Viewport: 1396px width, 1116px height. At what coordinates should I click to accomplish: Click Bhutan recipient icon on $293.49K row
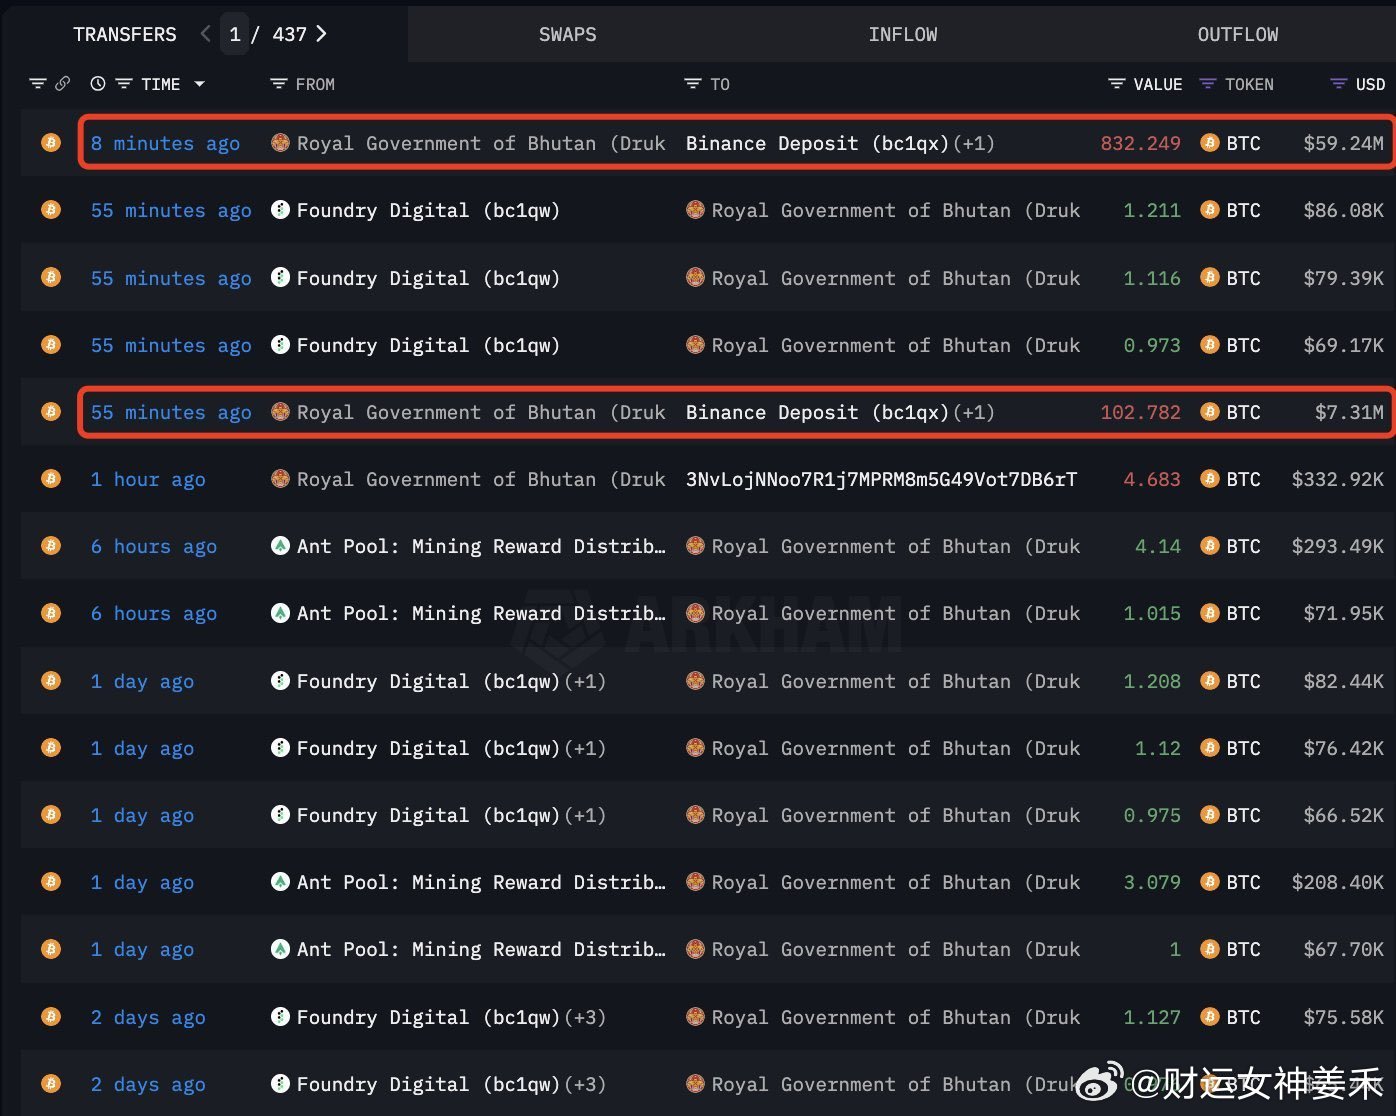(695, 546)
